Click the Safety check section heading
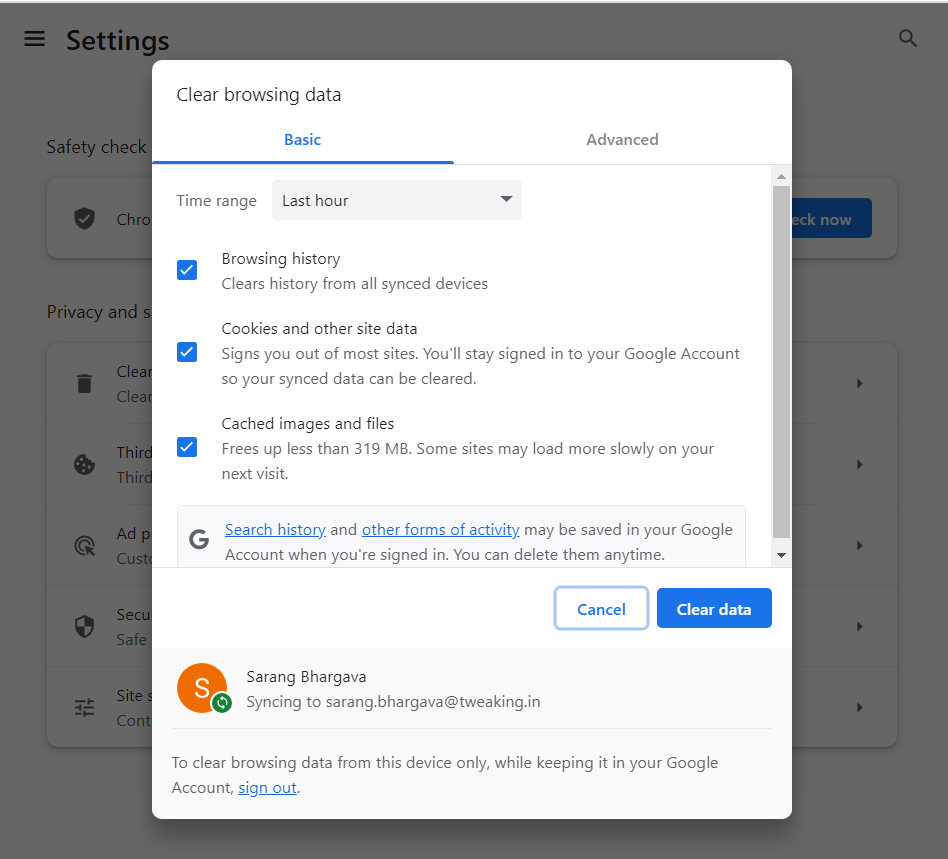Image resolution: width=948 pixels, height=859 pixels. [x=97, y=147]
